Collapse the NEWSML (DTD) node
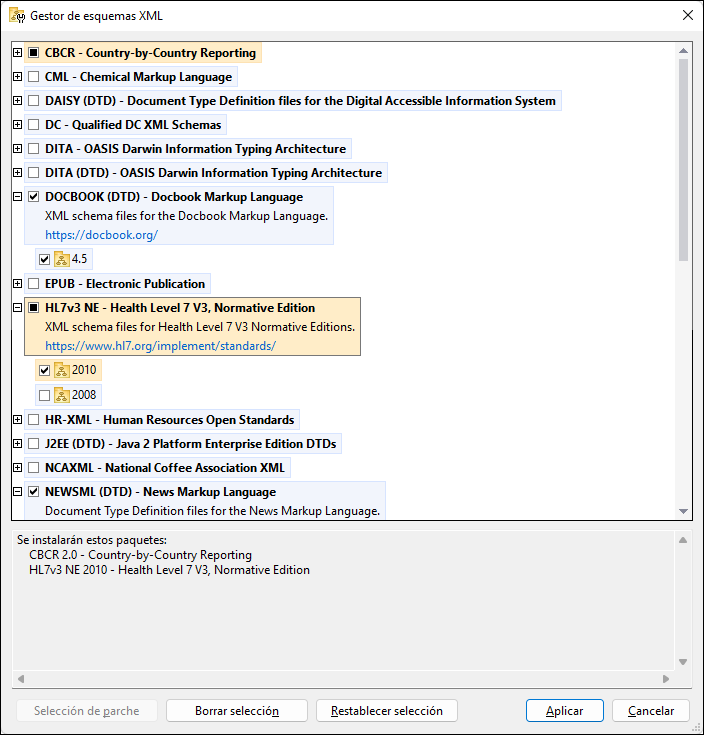The height and width of the screenshot is (735, 704). click(18, 492)
